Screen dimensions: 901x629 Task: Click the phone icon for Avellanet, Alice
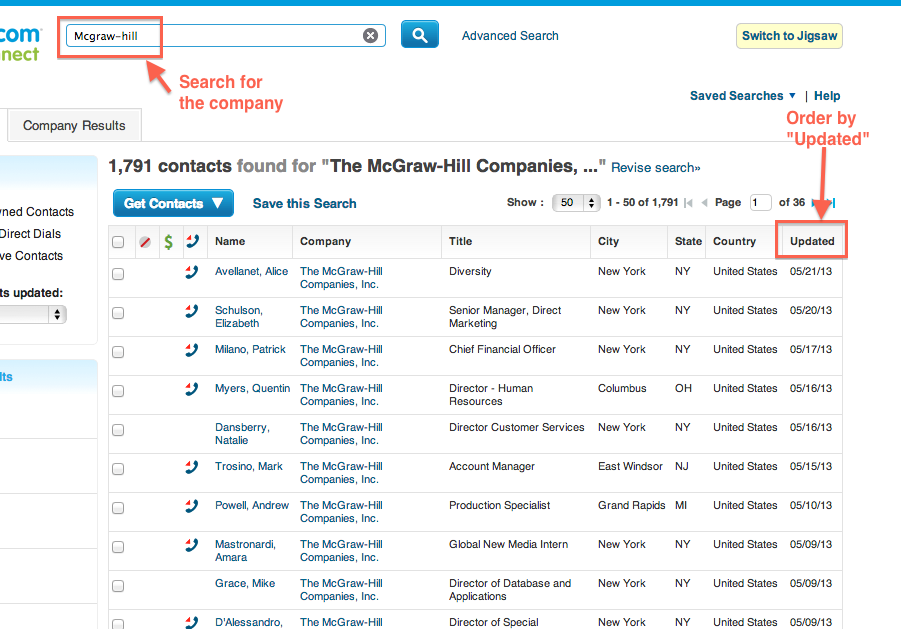[x=191, y=272]
